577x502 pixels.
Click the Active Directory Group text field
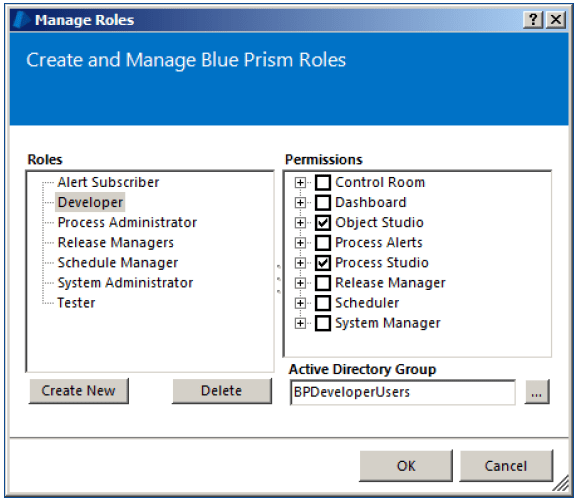click(403, 392)
